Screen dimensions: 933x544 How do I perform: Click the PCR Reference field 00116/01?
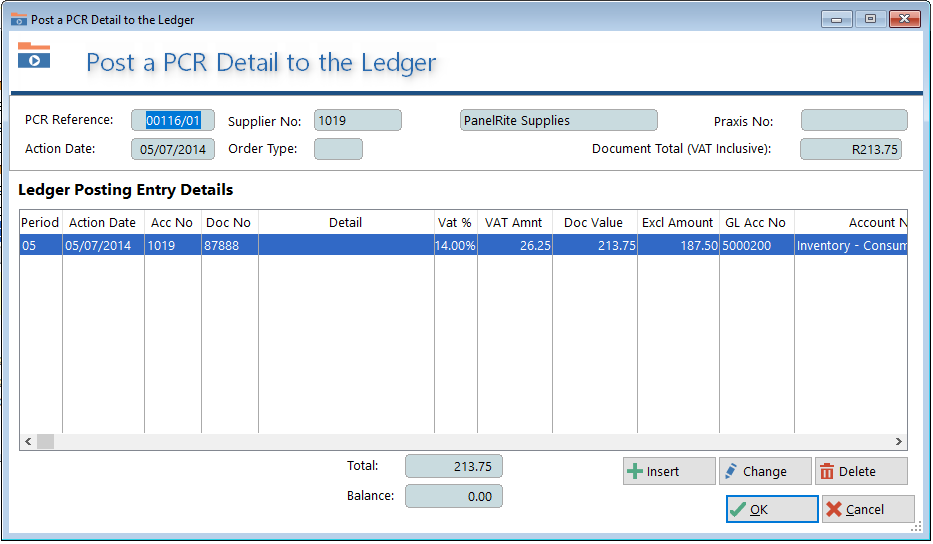pos(173,120)
